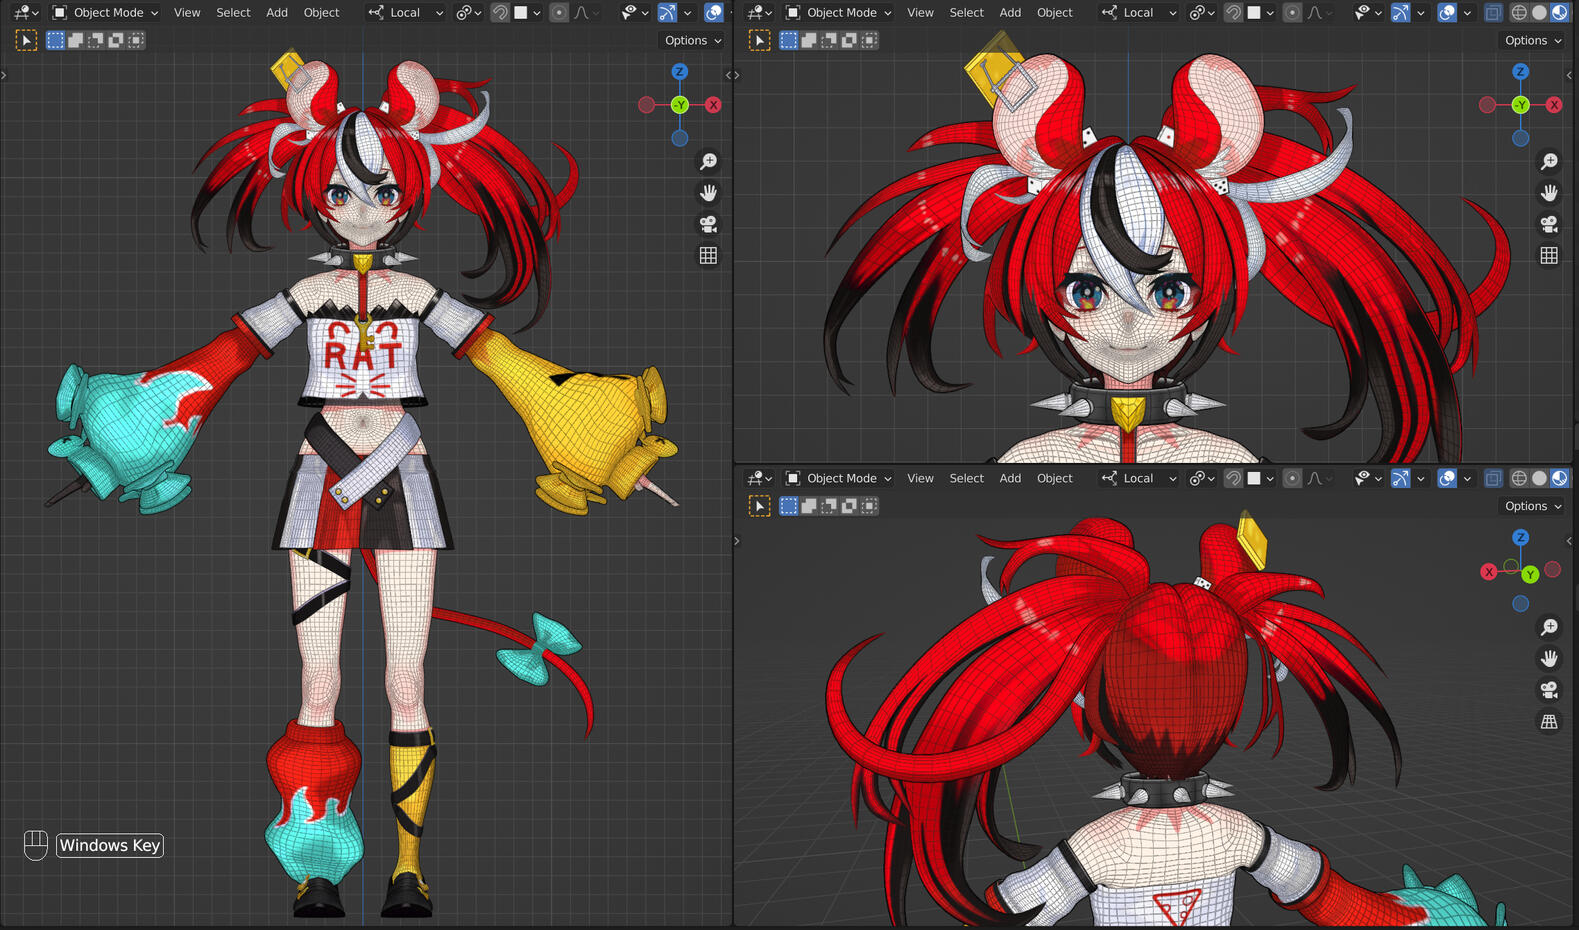Select wireframe shading globe in top-right viewport

coord(1518,13)
